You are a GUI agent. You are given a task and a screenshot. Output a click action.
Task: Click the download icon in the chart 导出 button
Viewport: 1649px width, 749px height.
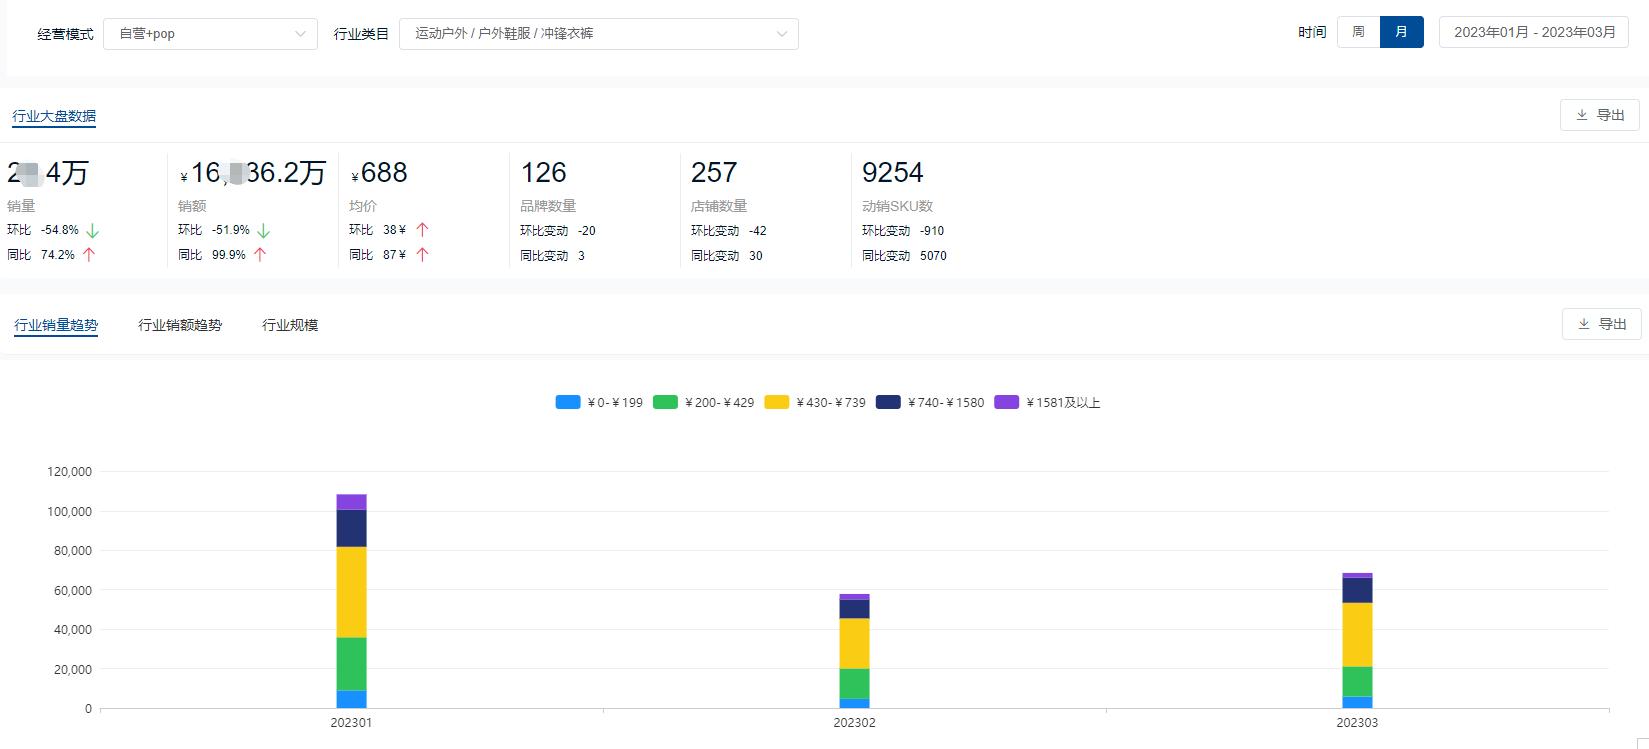pos(1584,324)
